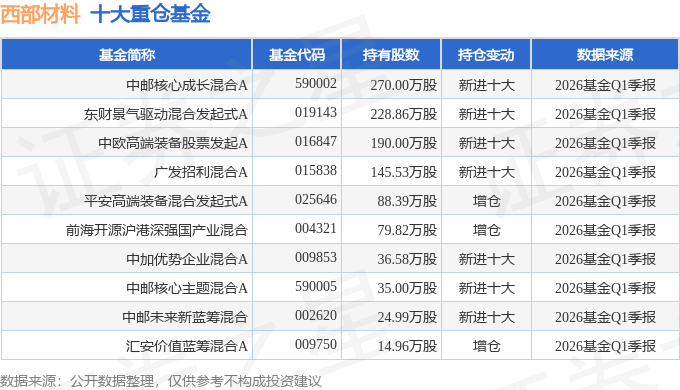The width and height of the screenshot is (680, 390).
Task: Click 2026基金Q1季报 in the 009750 row
Action: (605, 346)
